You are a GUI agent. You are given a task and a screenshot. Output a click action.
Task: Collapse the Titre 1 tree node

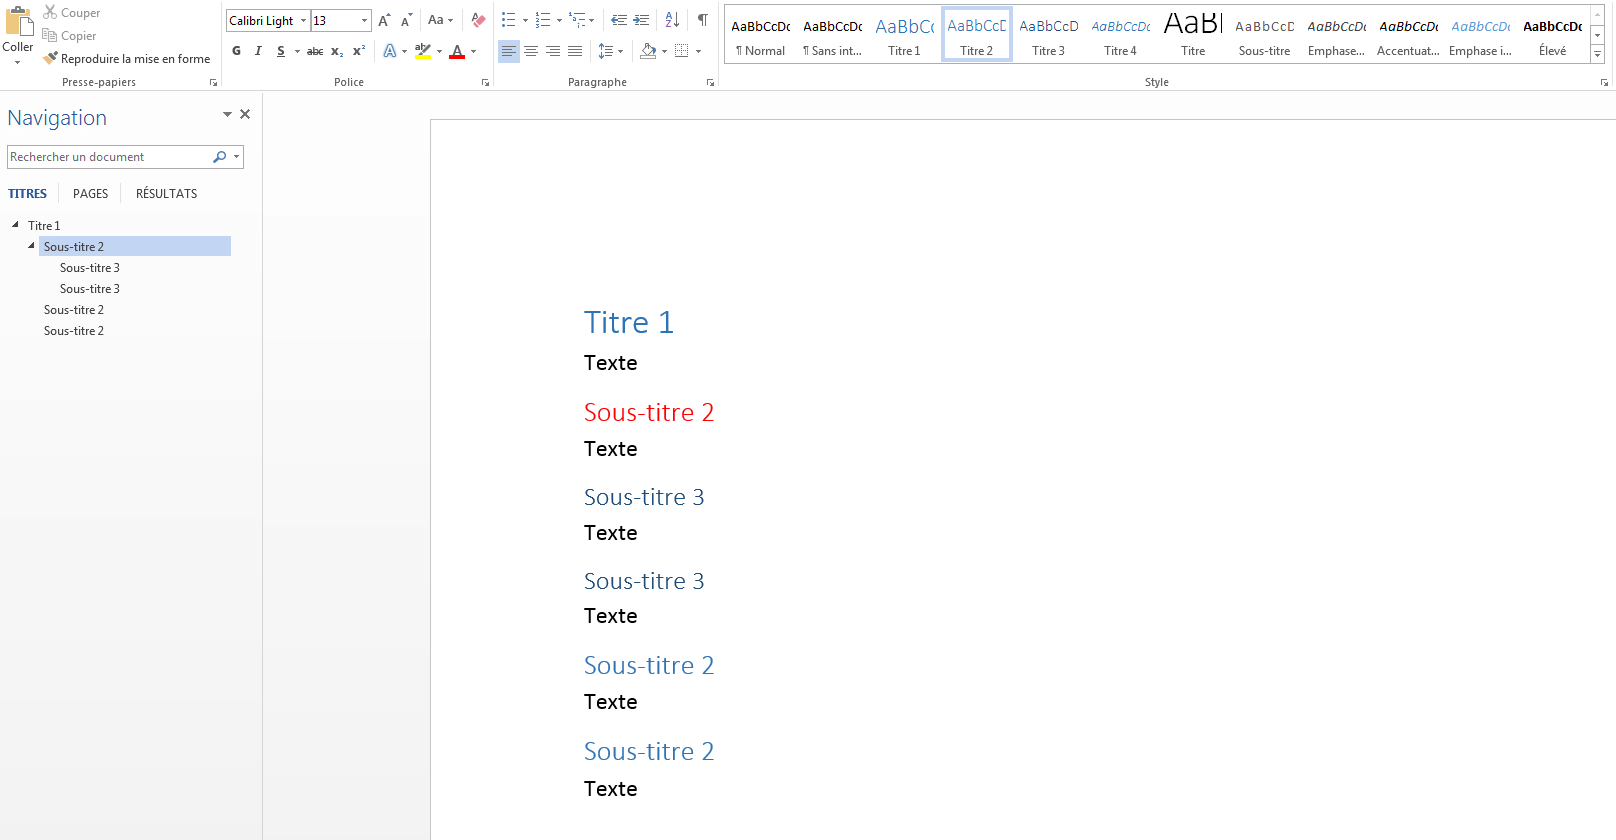pos(15,225)
